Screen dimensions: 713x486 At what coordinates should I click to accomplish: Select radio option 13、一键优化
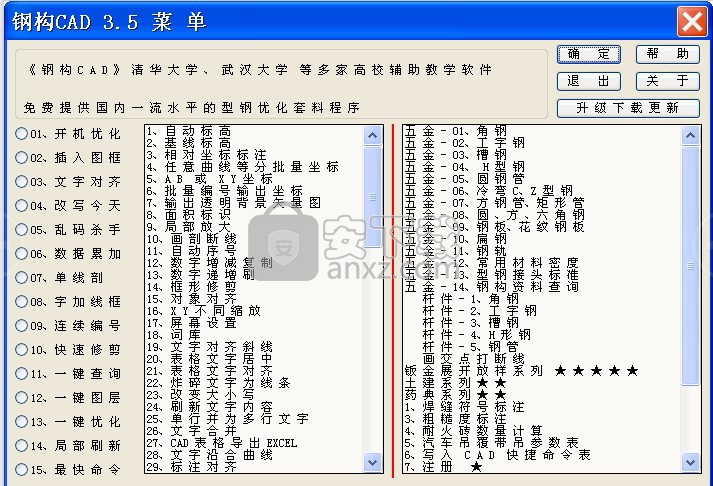(21, 421)
